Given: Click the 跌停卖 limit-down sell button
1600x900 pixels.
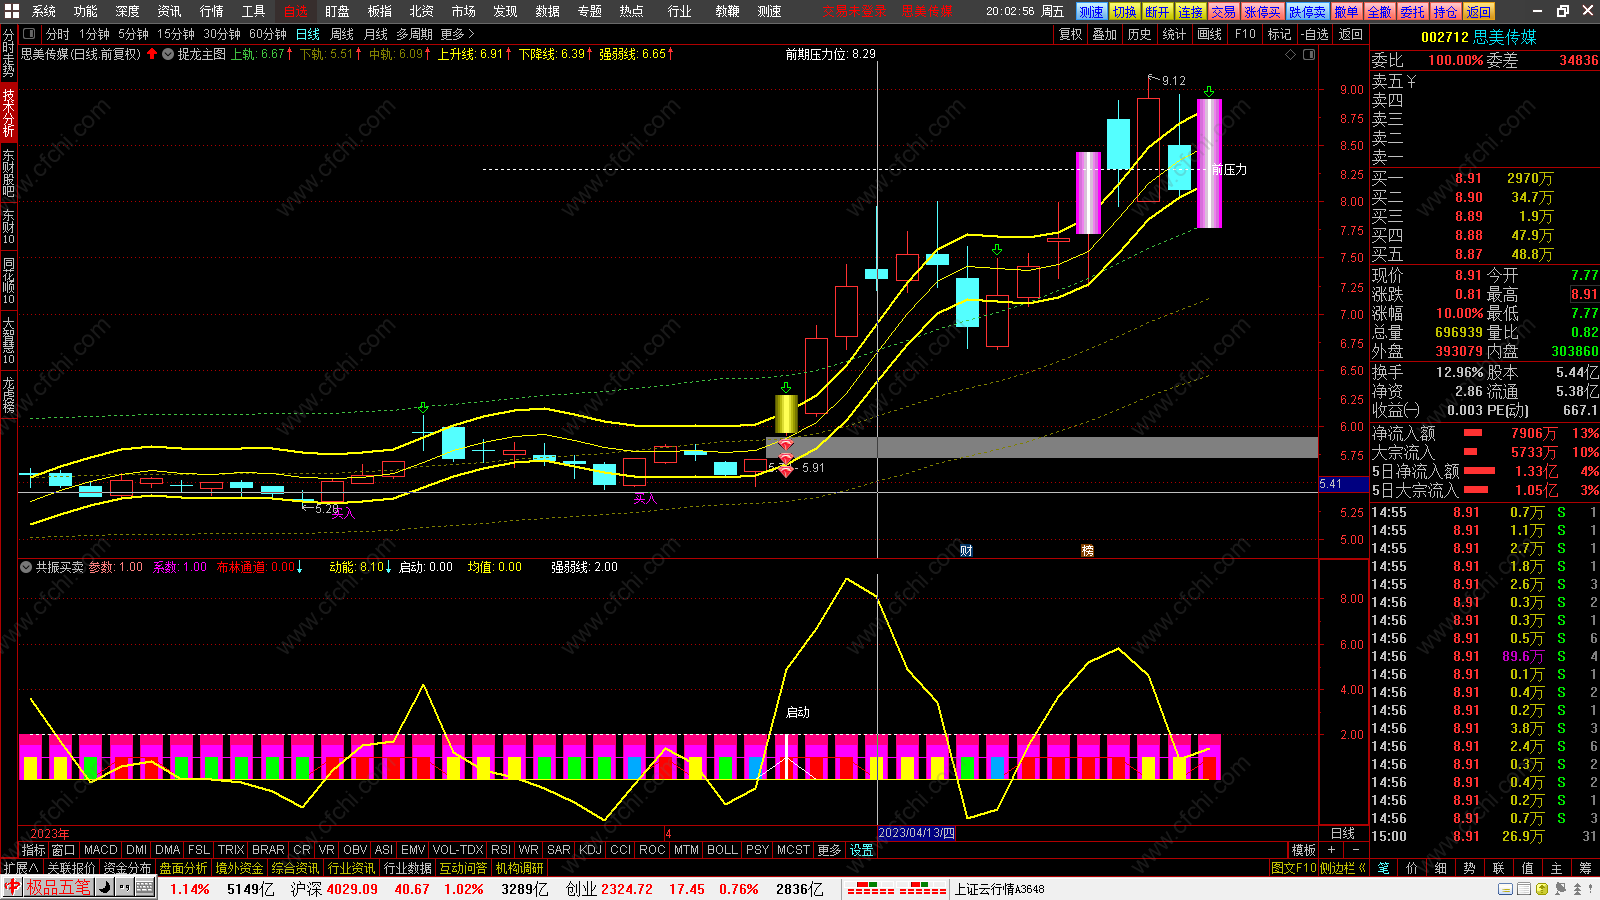Looking at the screenshot, I should (1307, 11).
